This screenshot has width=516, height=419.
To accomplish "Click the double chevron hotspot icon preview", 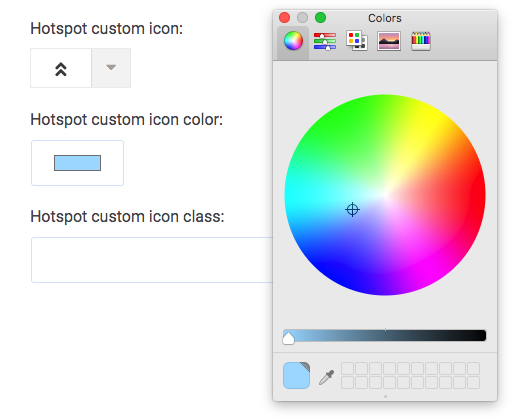I will pyautogui.click(x=61, y=68).
